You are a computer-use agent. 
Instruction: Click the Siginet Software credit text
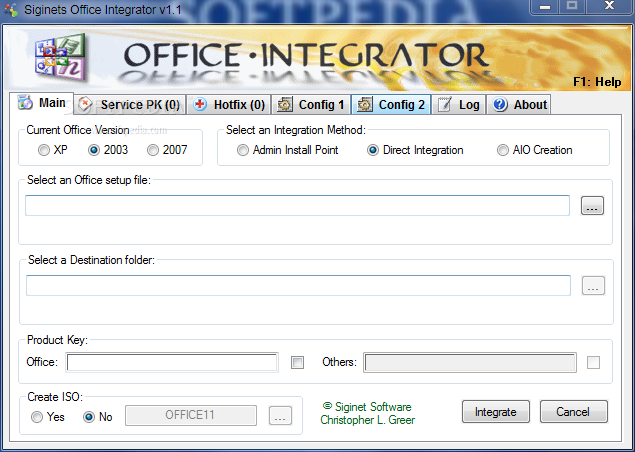coord(367,407)
